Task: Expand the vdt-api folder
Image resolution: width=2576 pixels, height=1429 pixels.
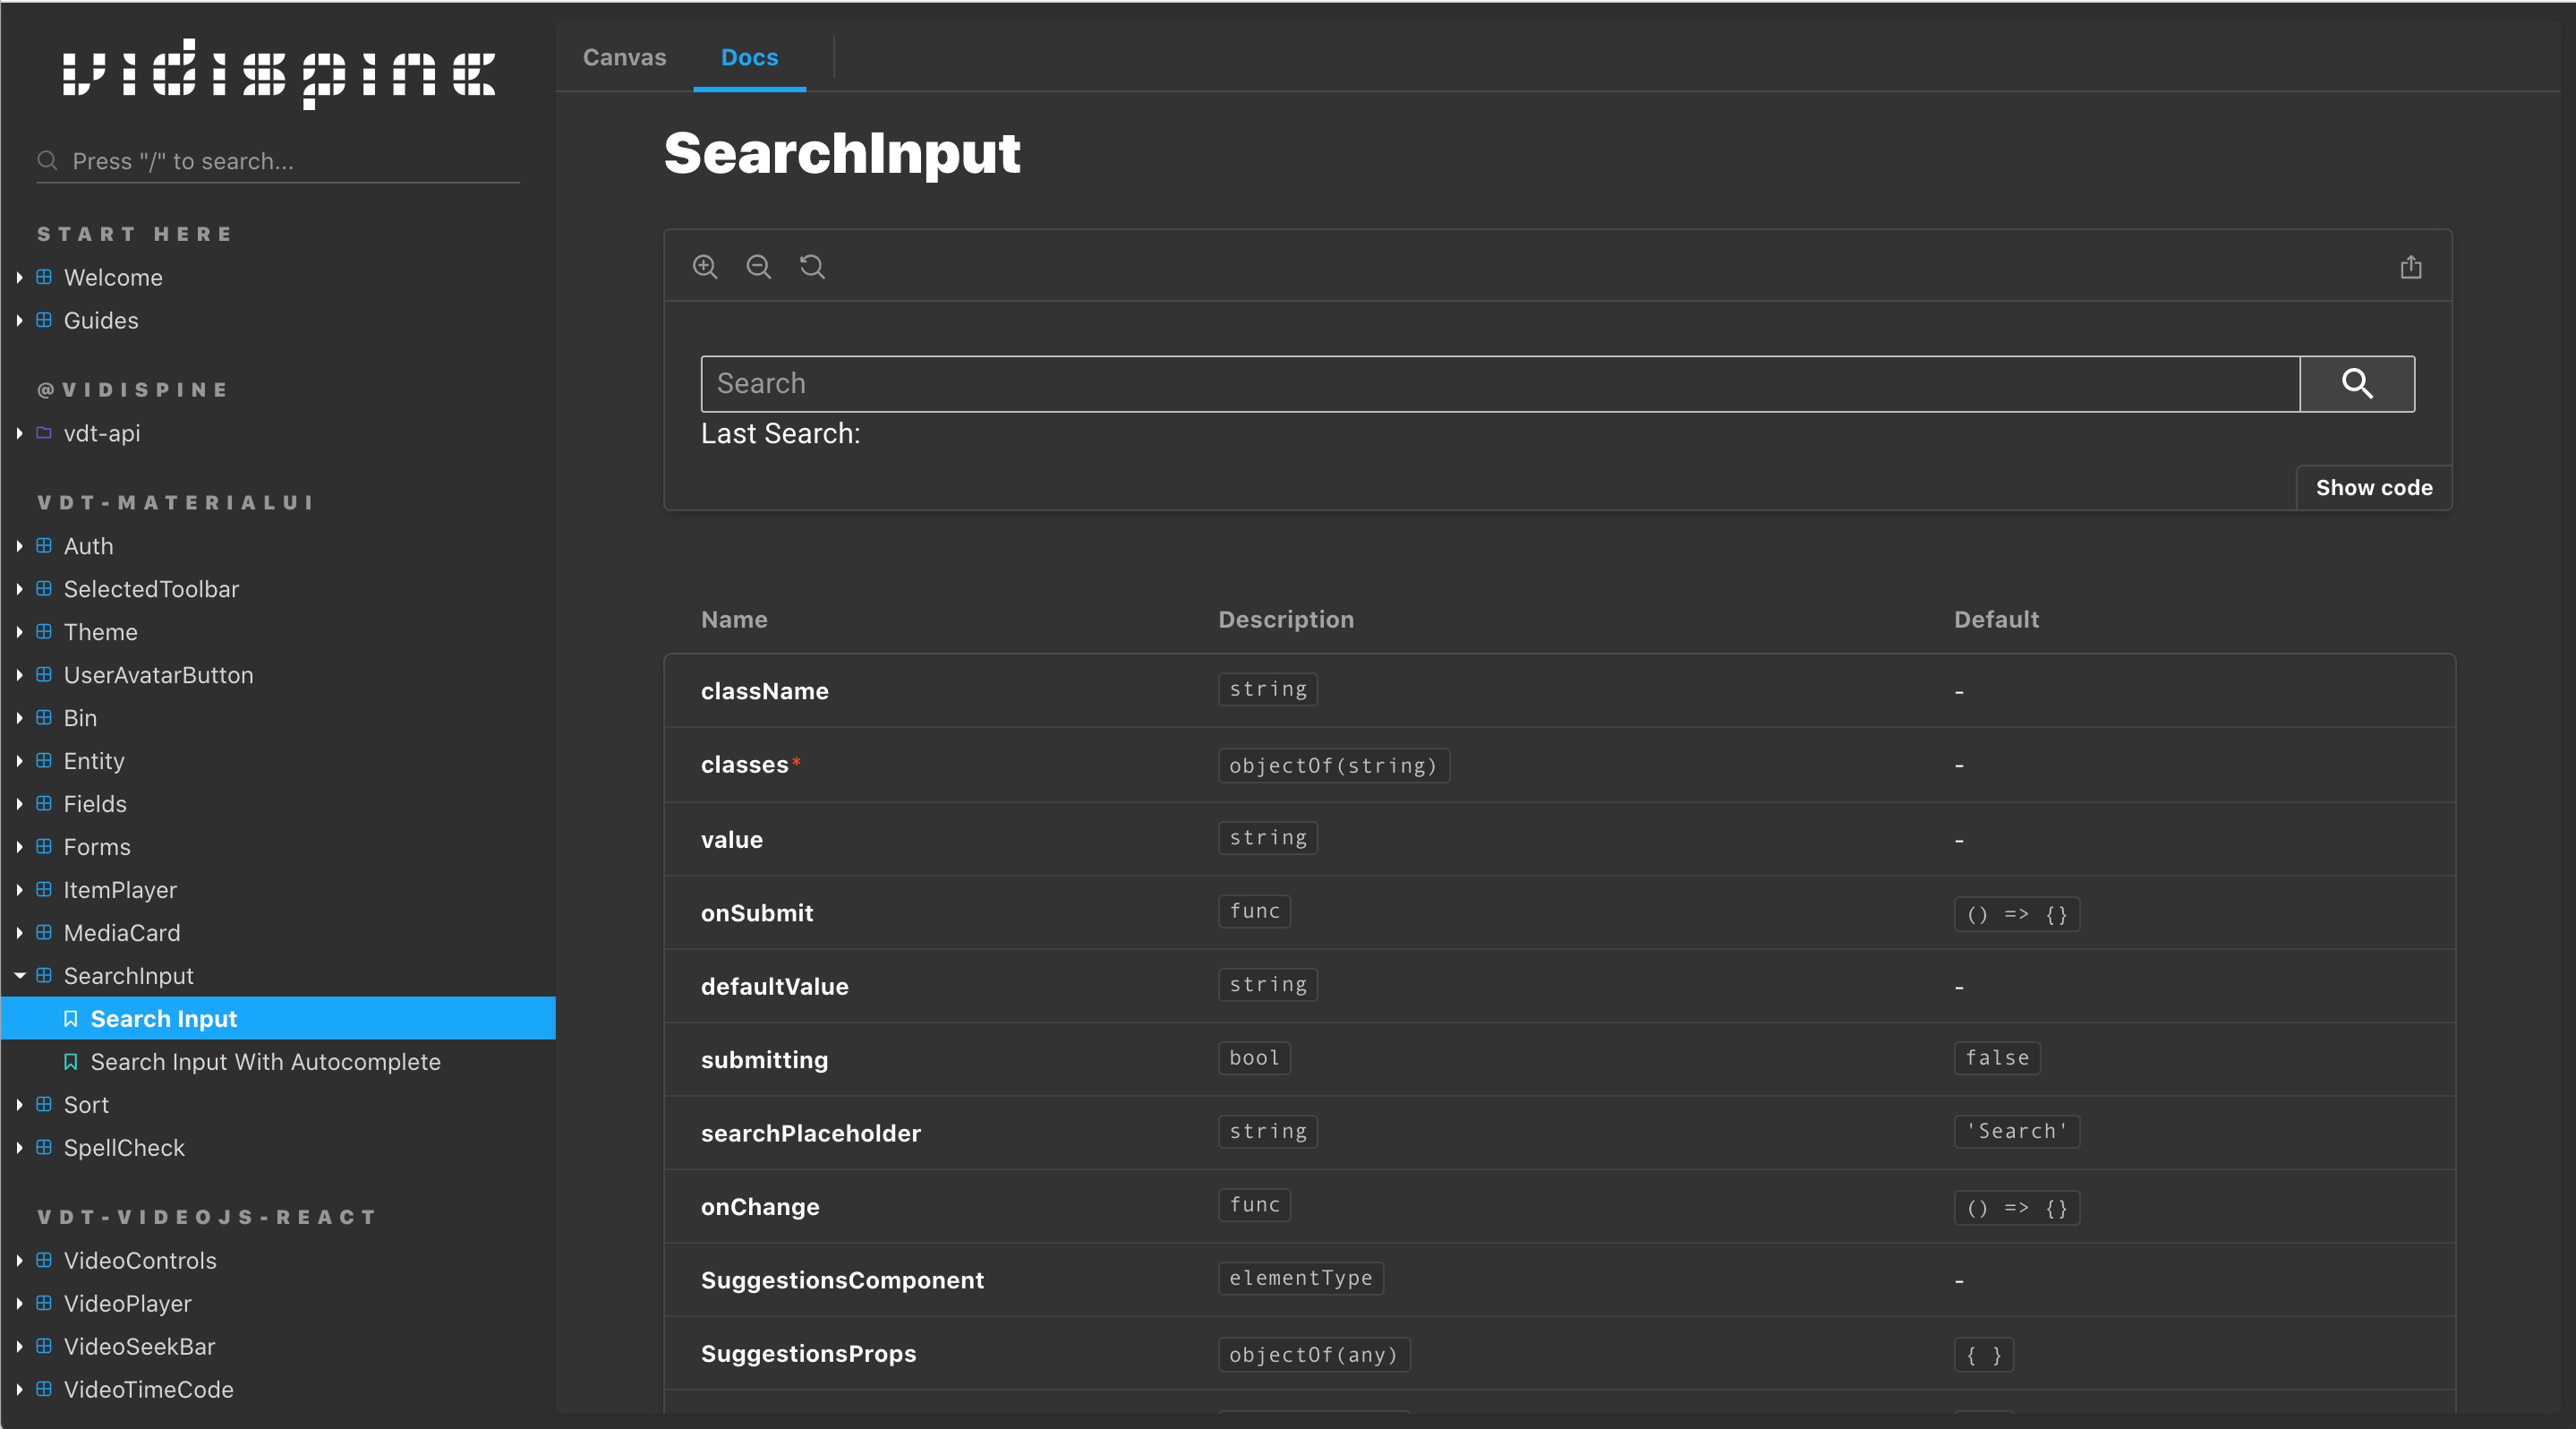Action: 20,433
